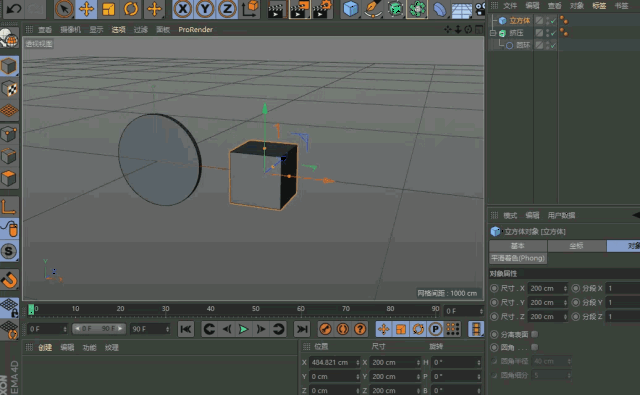The width and height of the screenshot is (640, 395).
Task: Go to end of timeline button
Action: (302, 329)
